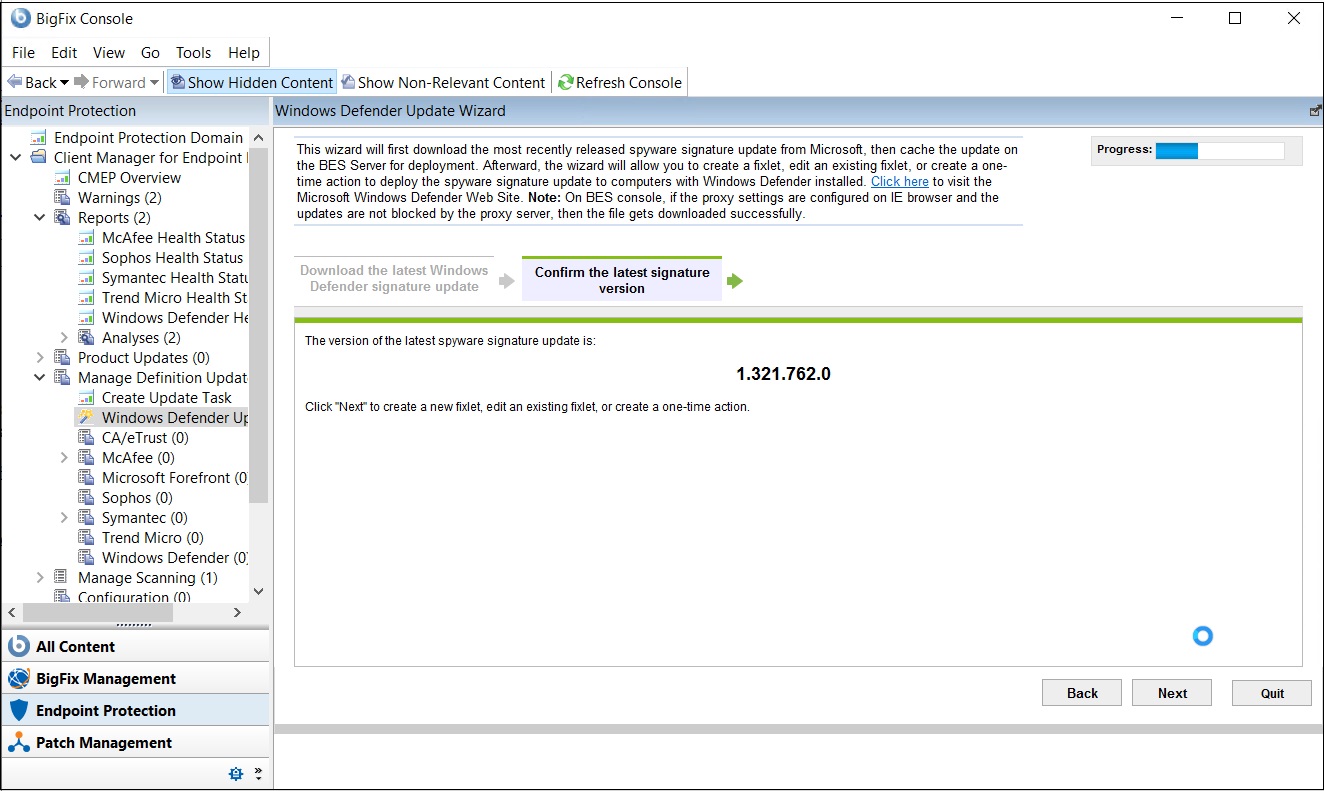Click the version number 1.321.762.0

(783, 374)
